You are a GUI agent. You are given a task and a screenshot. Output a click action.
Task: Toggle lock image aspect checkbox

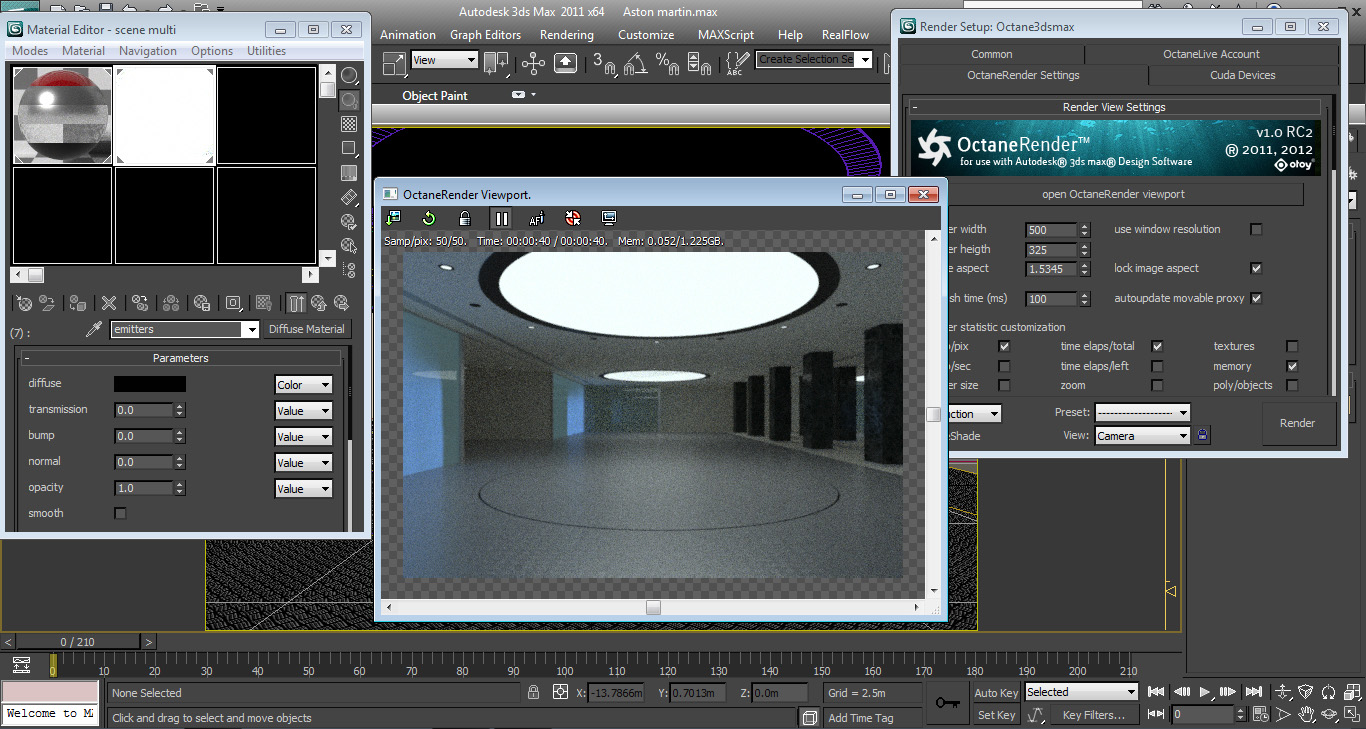pyautogui.click(x=1257, y=268)
